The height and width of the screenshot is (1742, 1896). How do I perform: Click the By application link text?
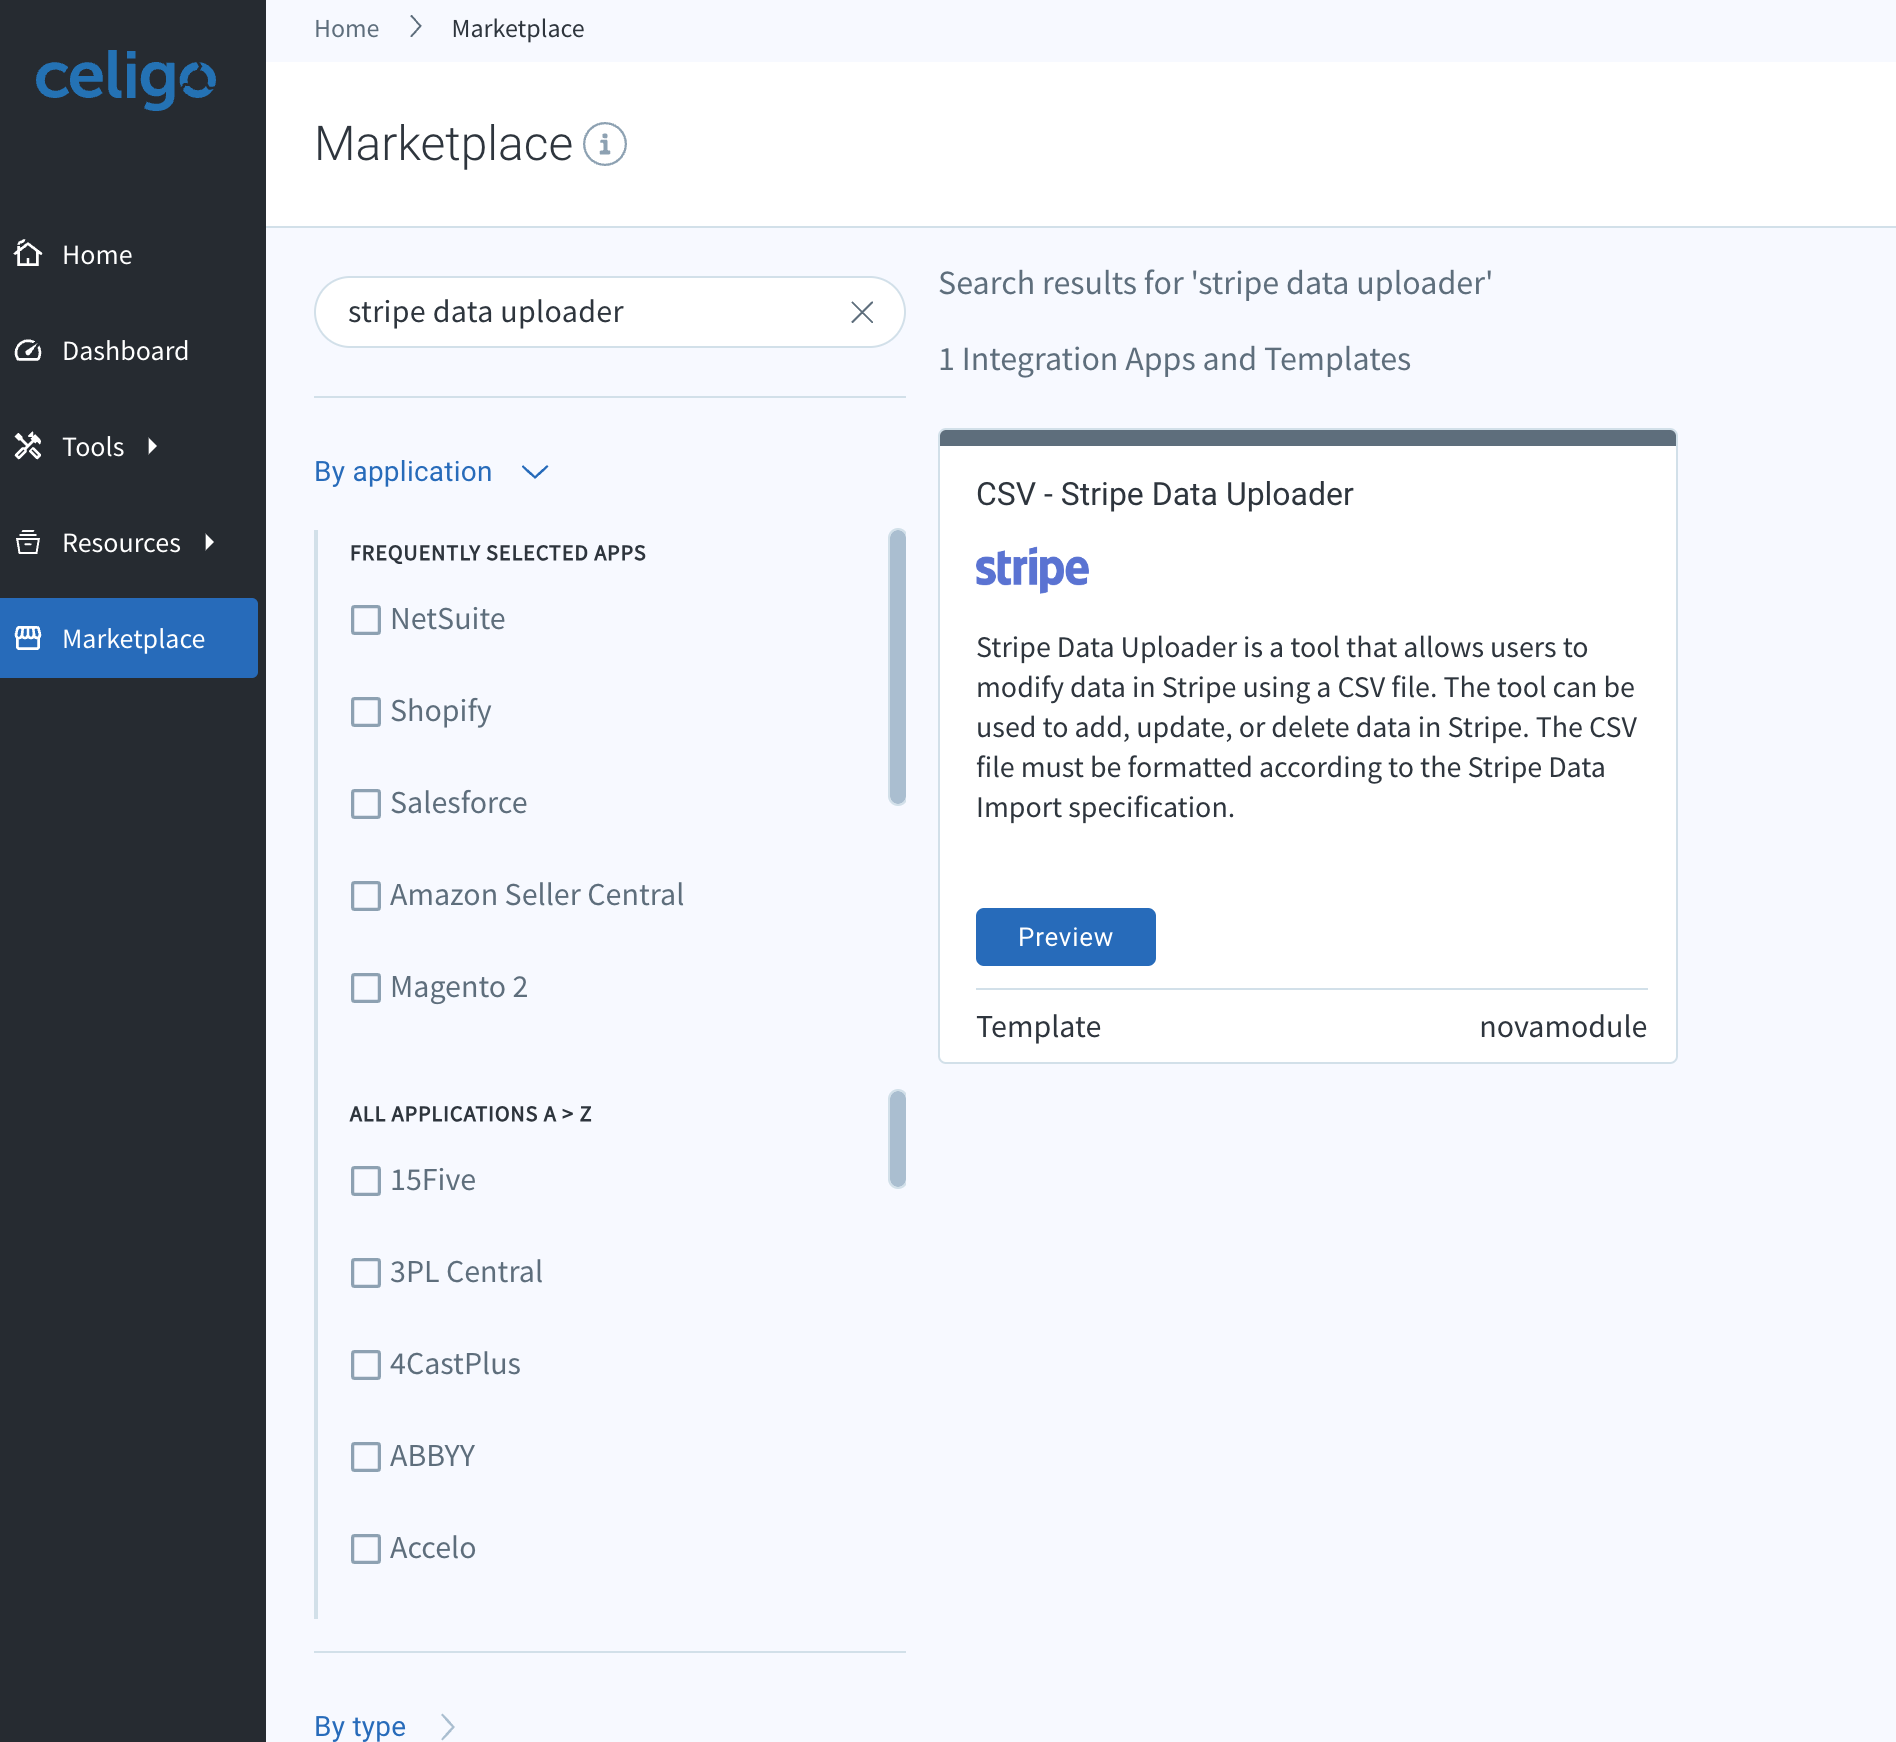tap(403, 471)
